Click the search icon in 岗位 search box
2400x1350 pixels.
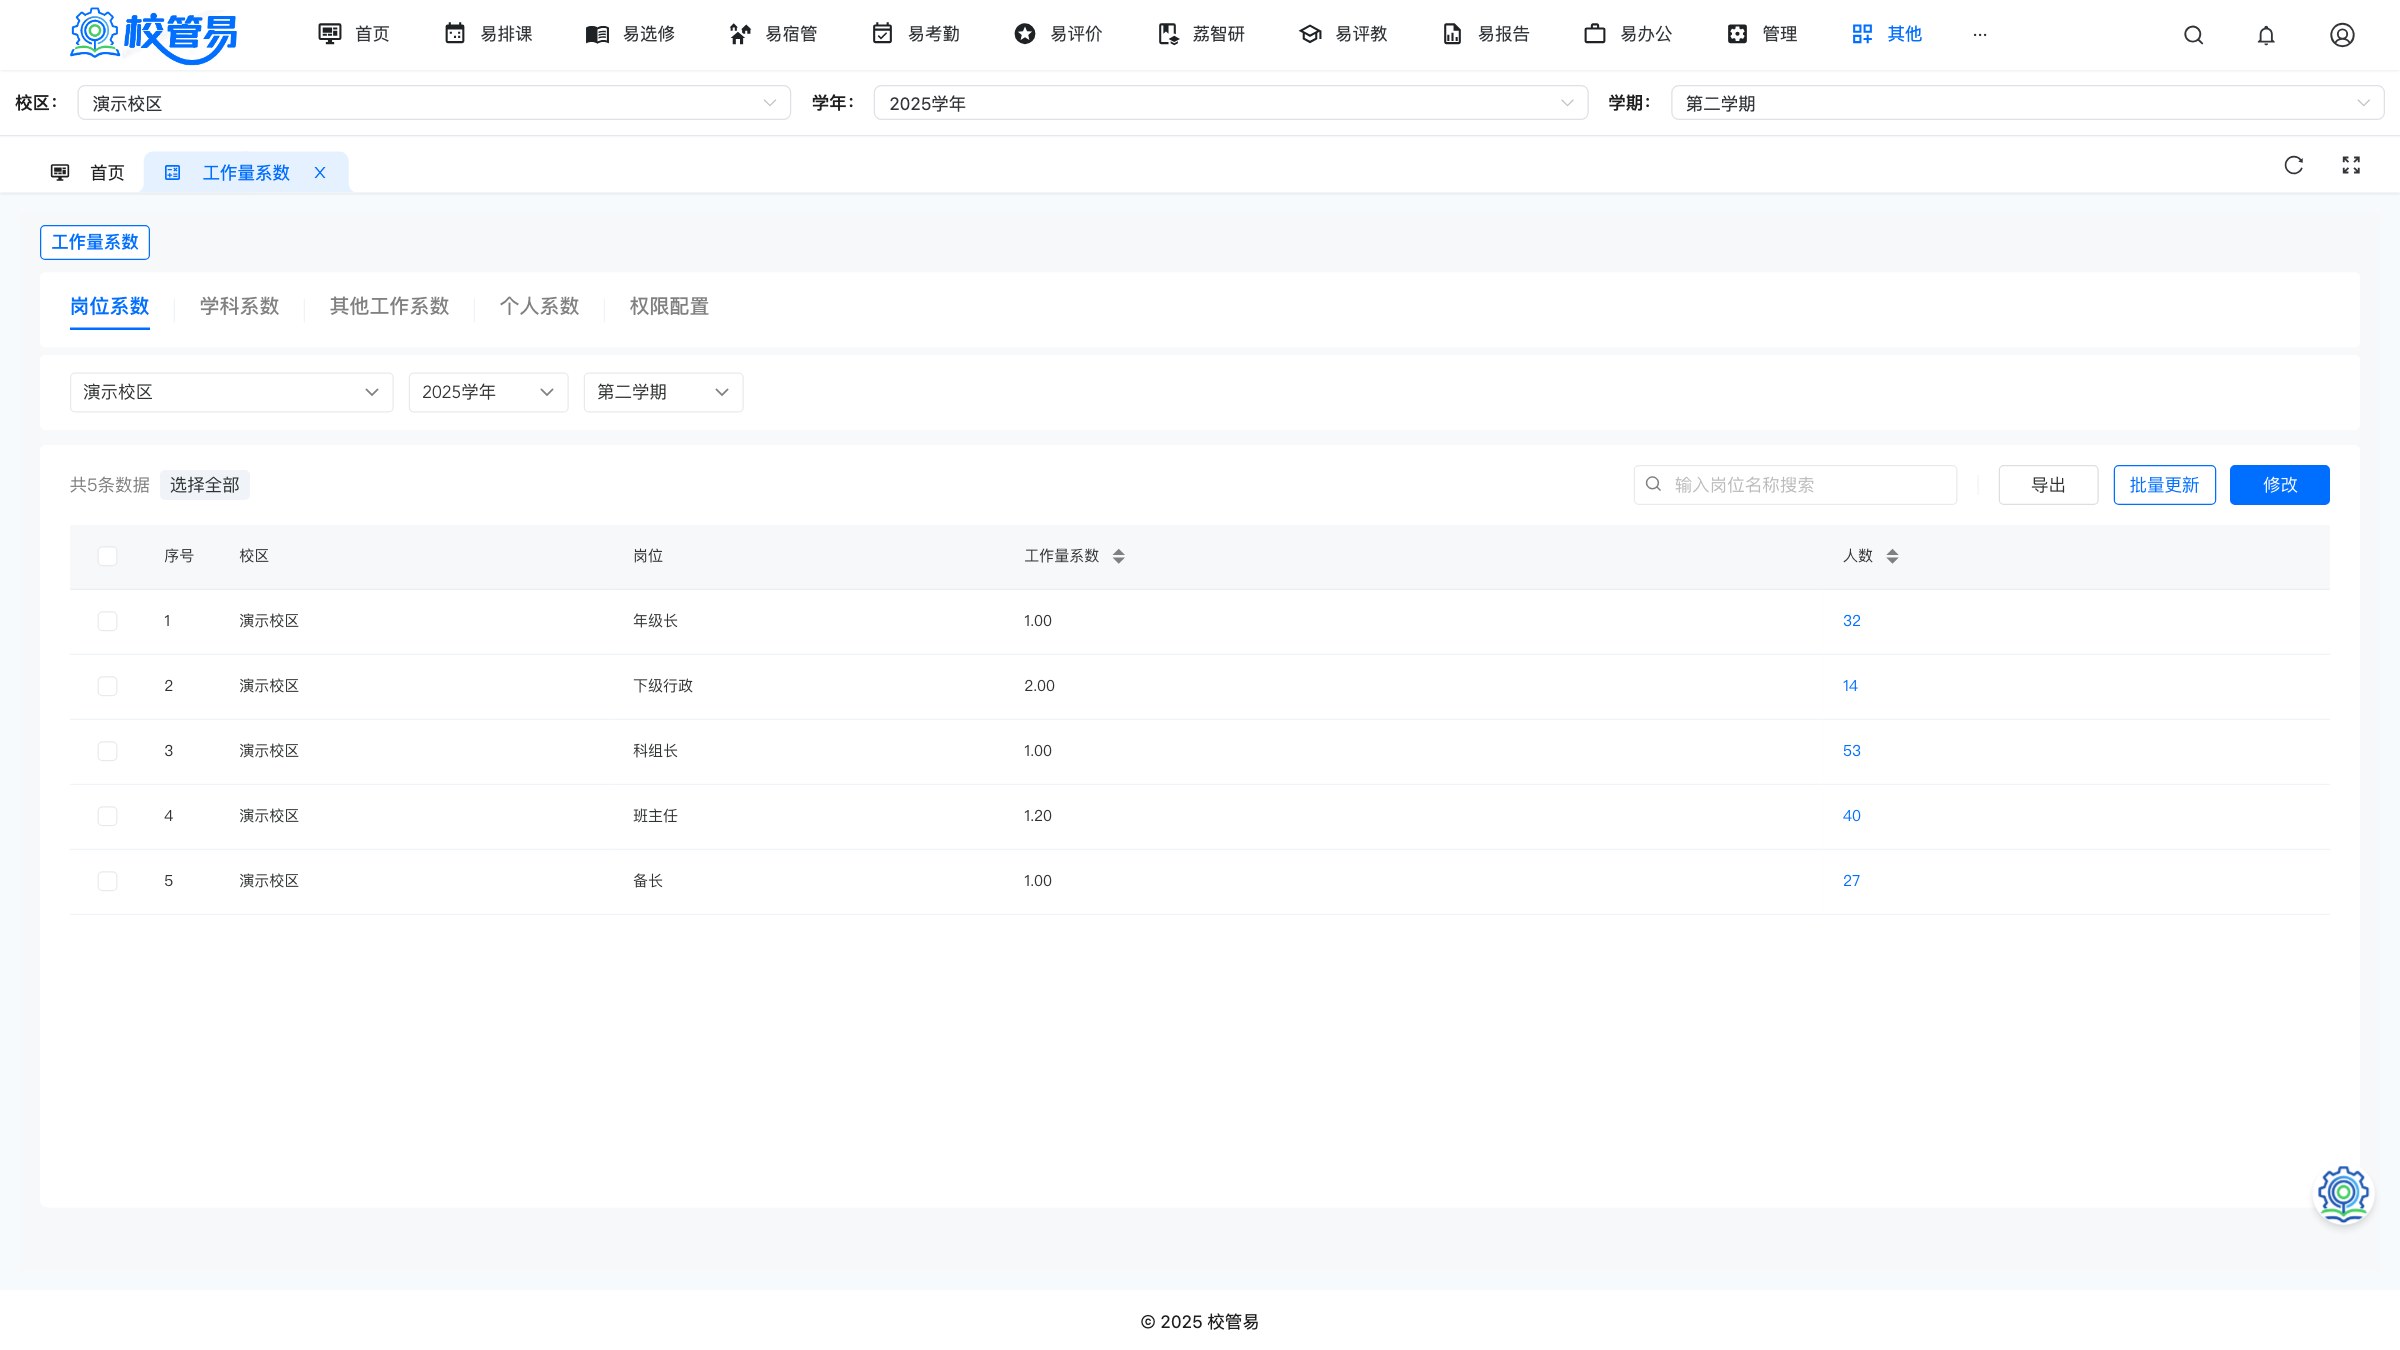pyautogui.click(x=1654, y=484)
